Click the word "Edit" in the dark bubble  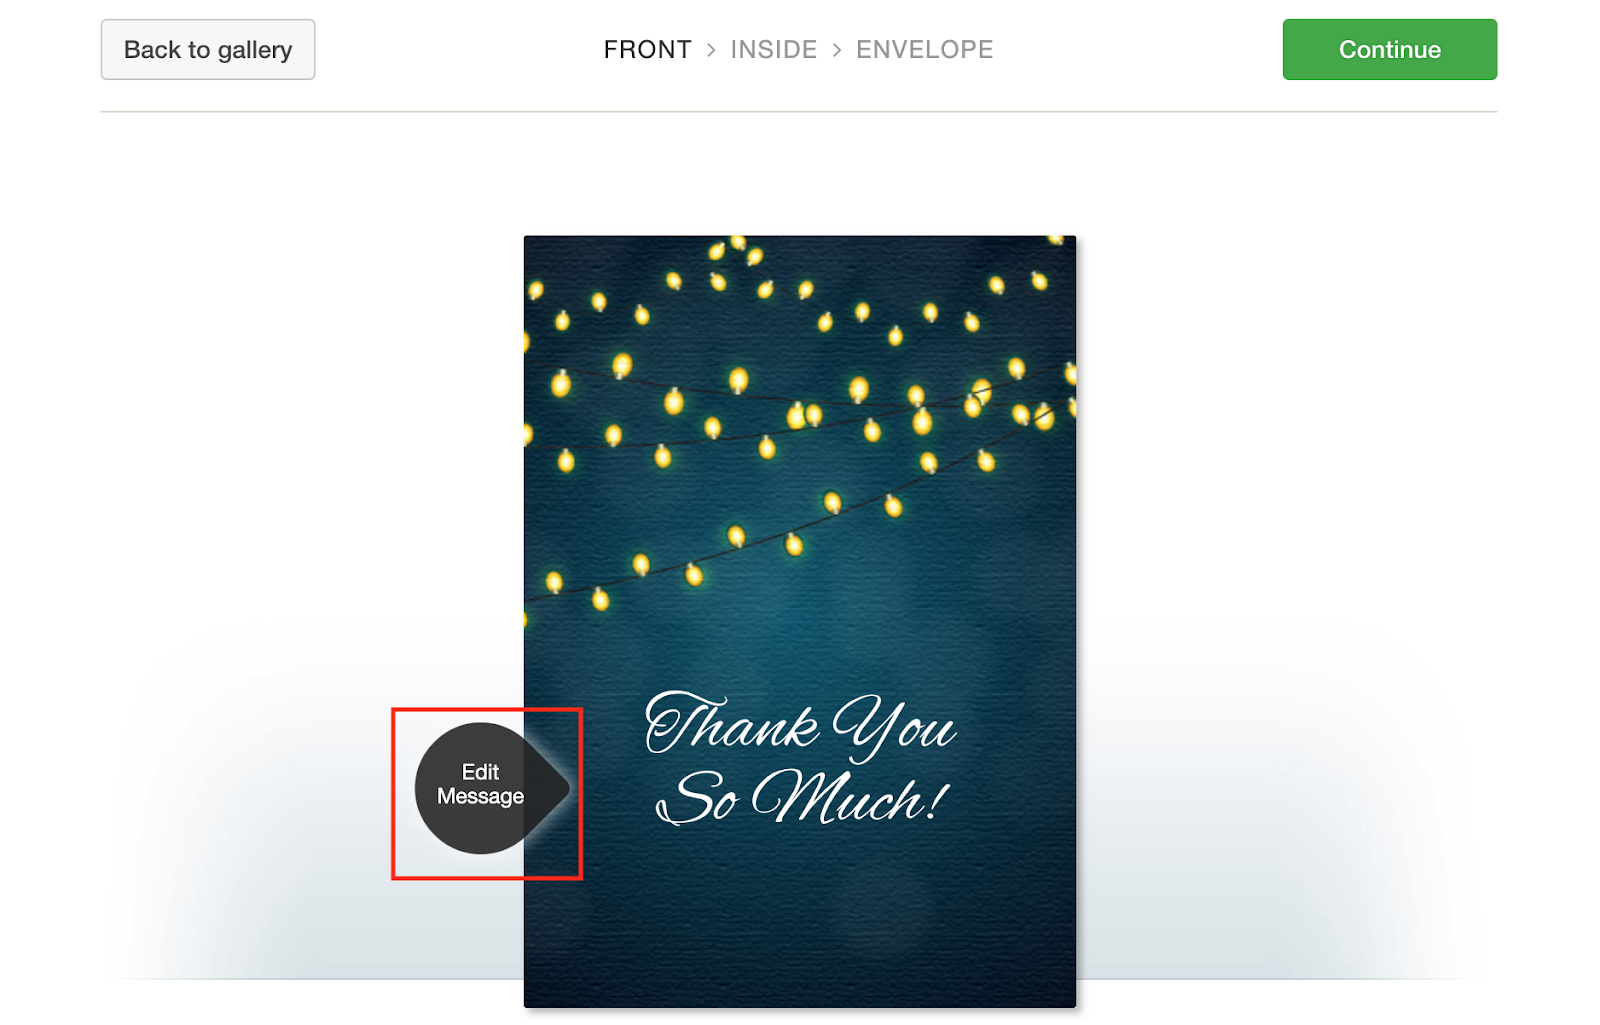tap(480, 772)
